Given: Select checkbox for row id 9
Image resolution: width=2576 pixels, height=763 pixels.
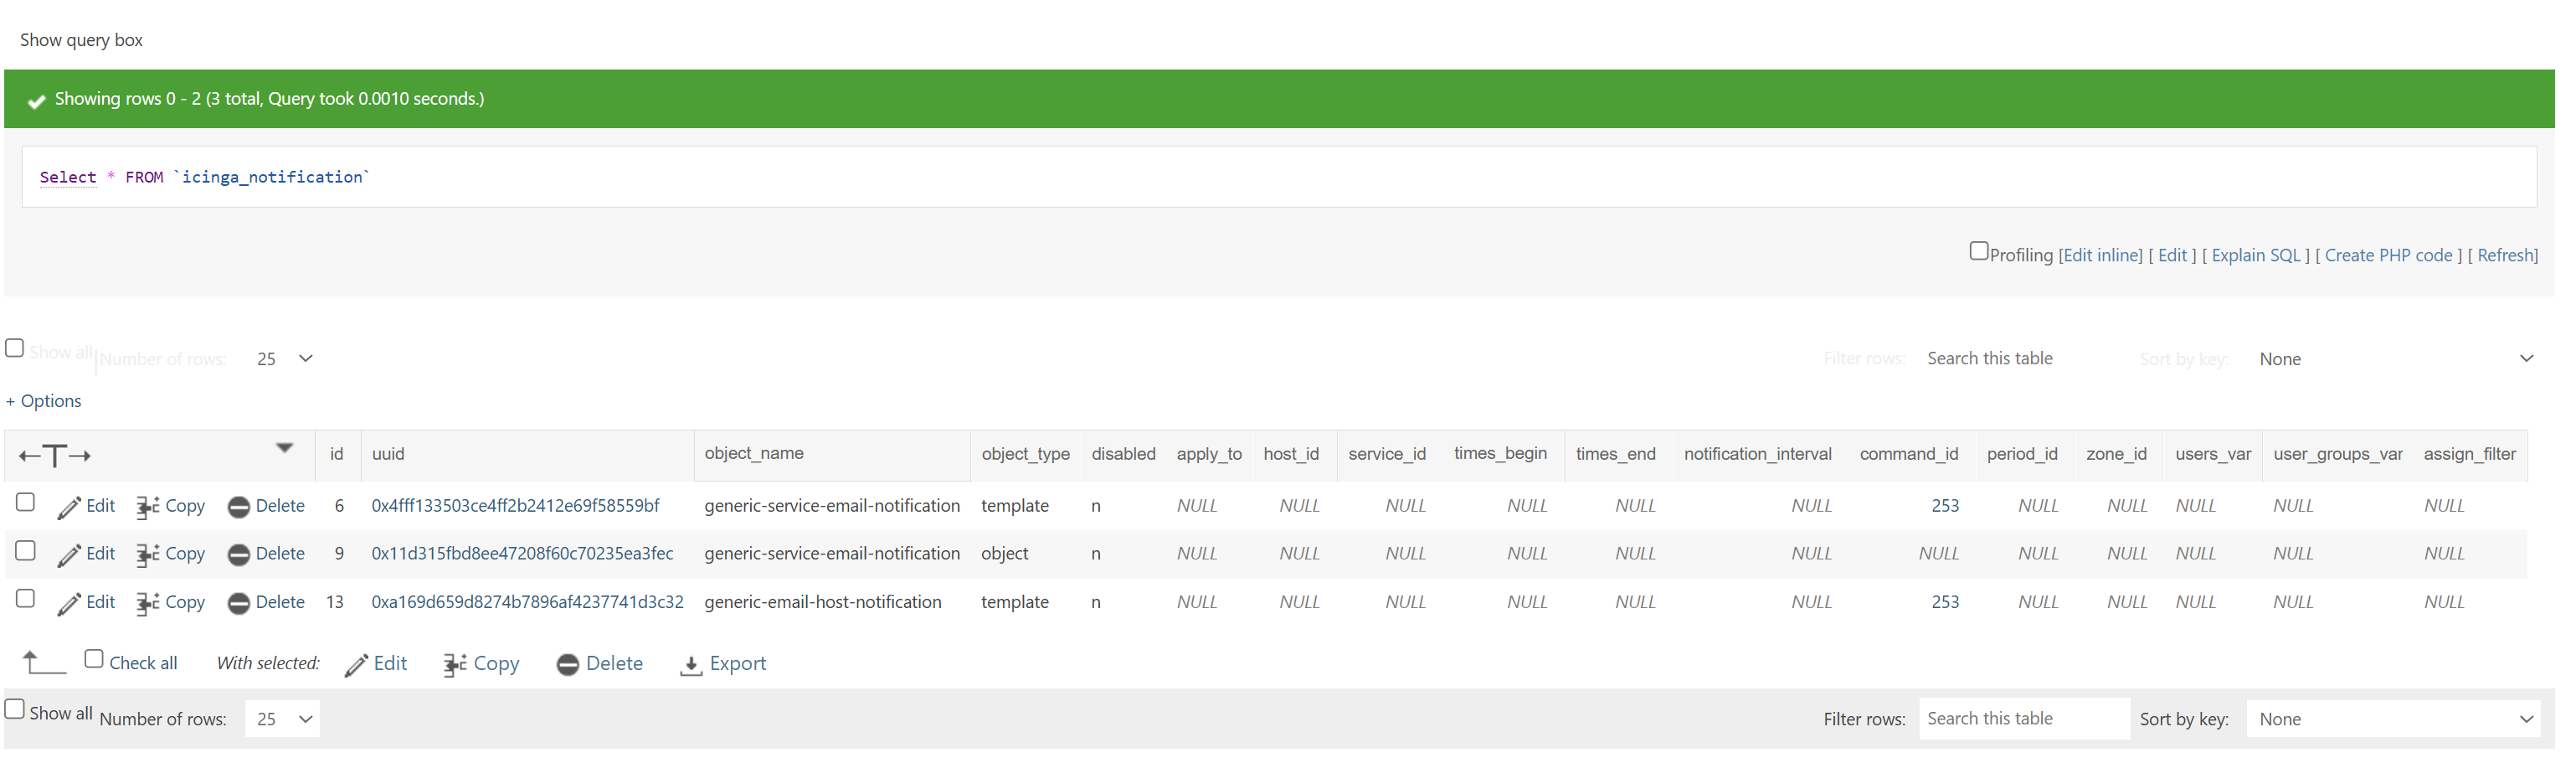Looking at the screenshot, I should point(26,551).
